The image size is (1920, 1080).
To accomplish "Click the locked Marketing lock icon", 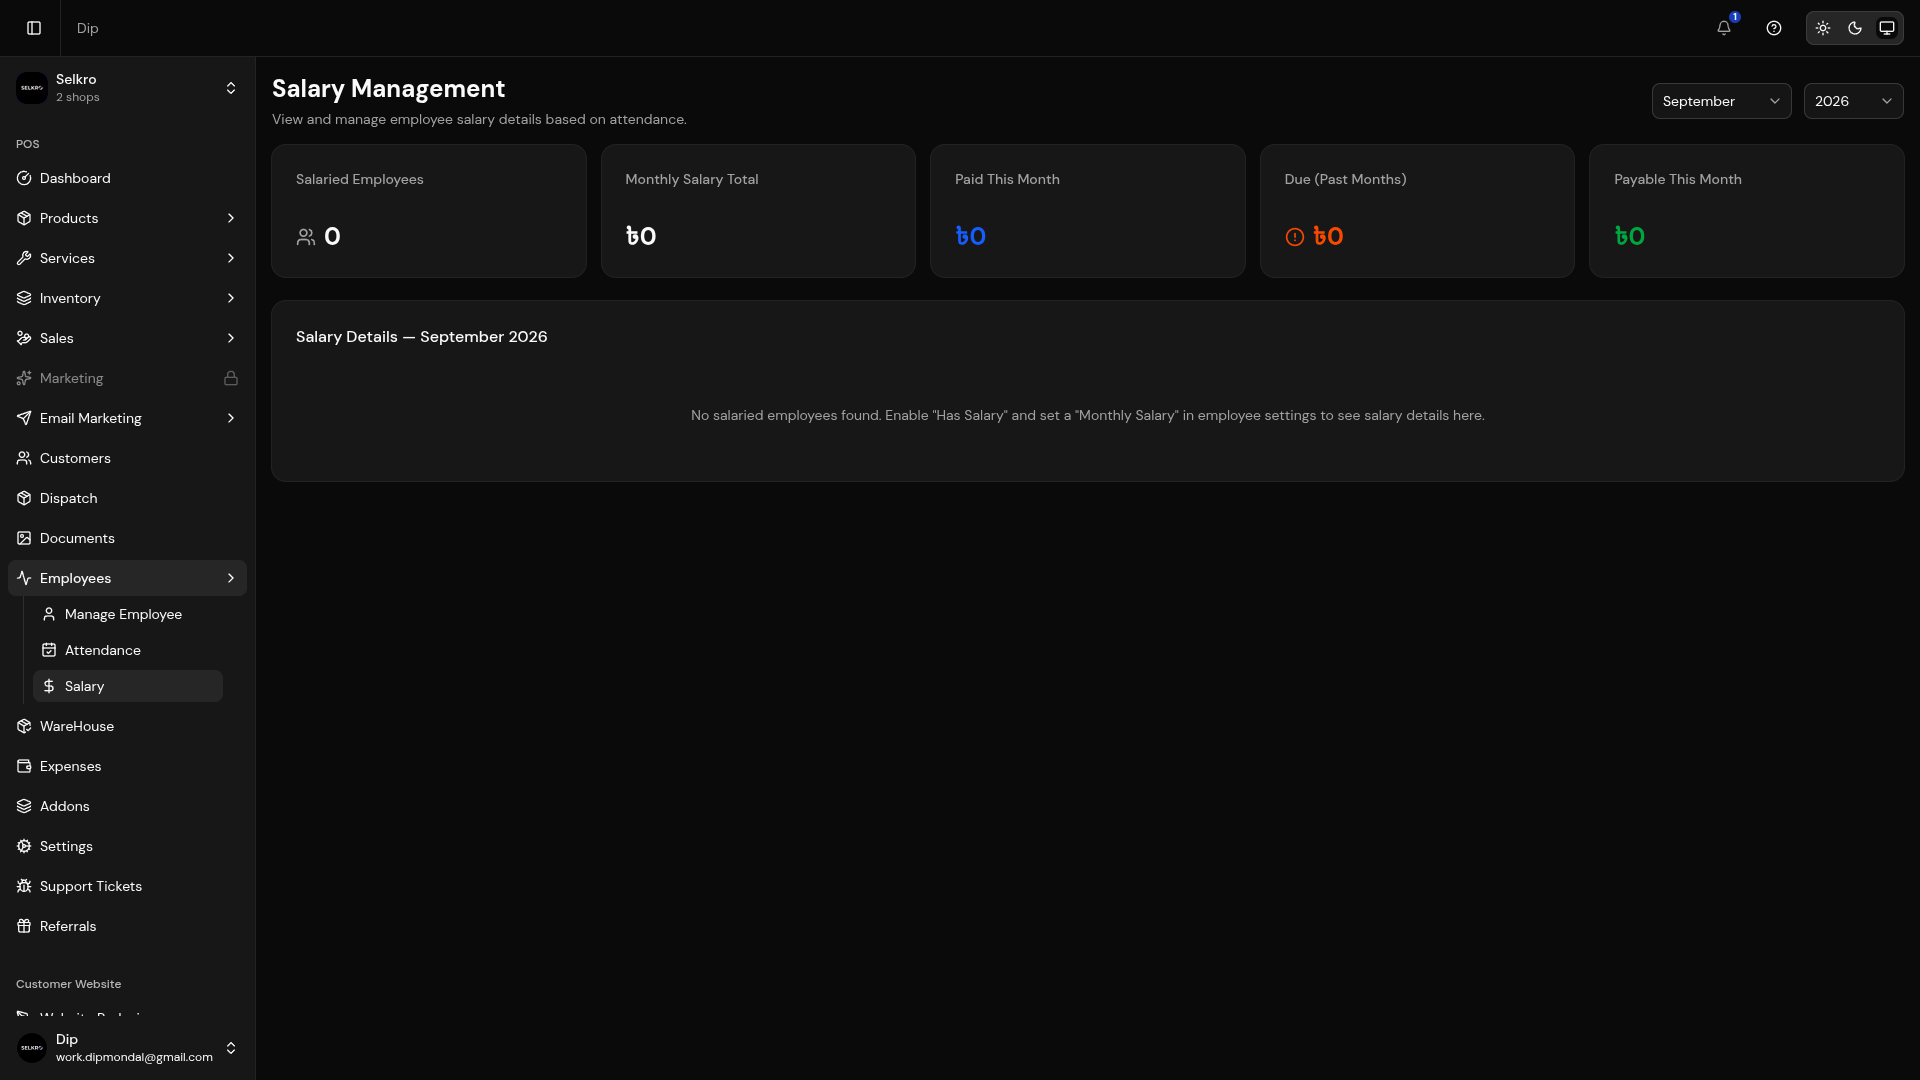I will click(x=231, y=378).
